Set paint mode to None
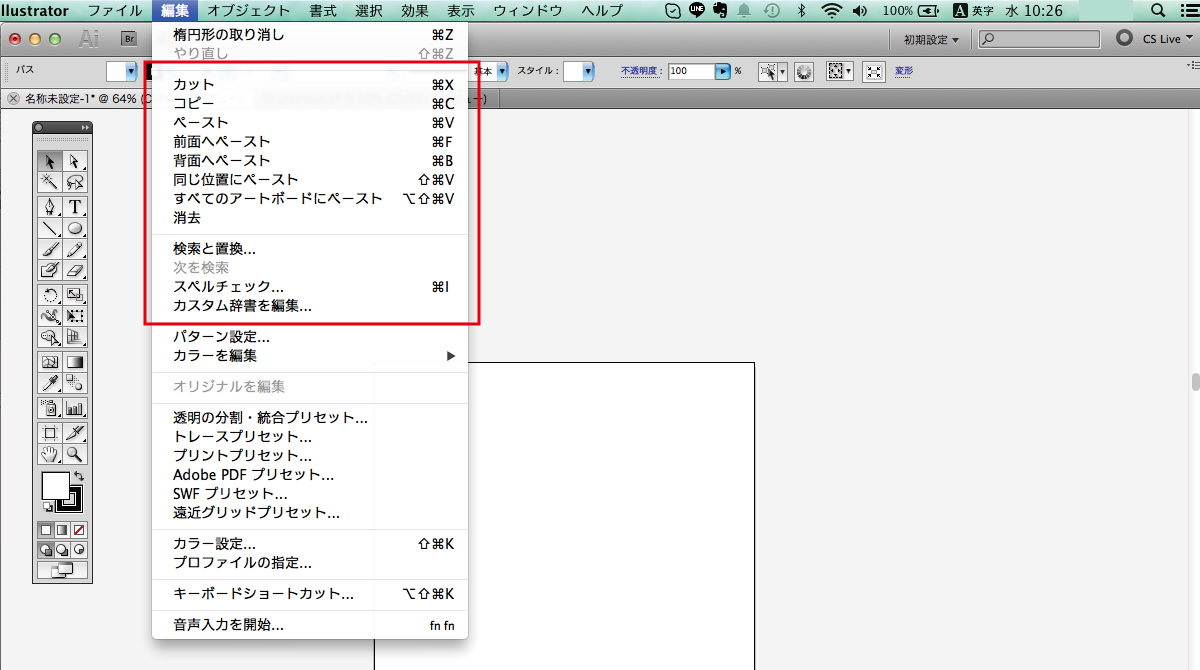The height and width of the screenshot is (670, 1200). [x=79, y=529]
